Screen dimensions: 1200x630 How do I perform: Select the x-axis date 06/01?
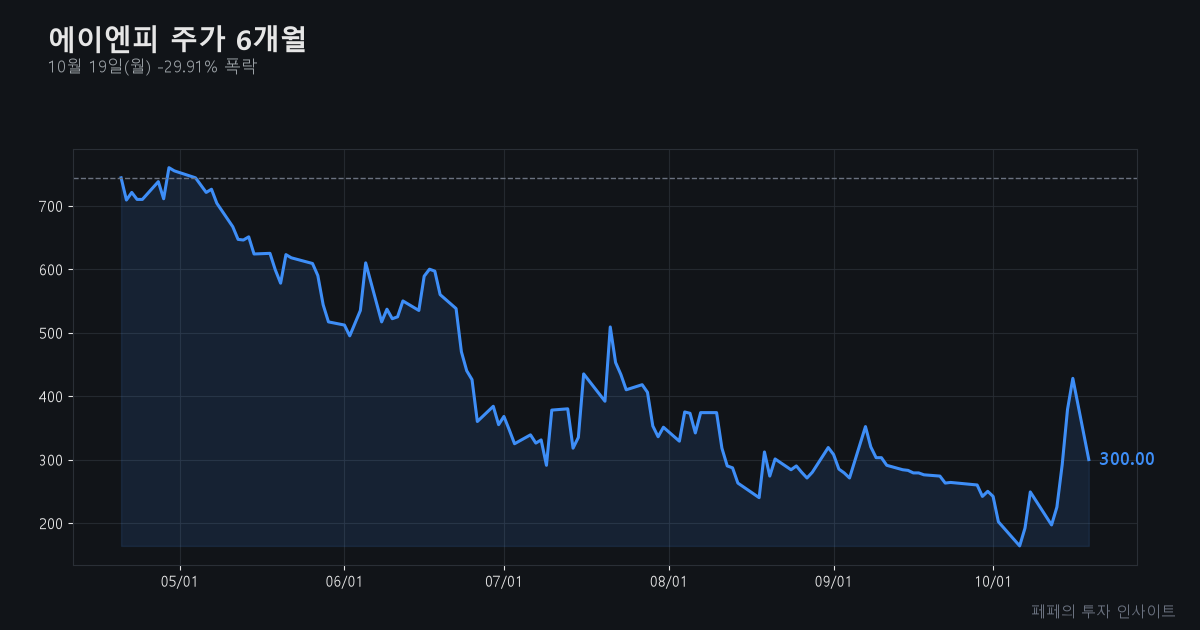click(x=344, y=582)
